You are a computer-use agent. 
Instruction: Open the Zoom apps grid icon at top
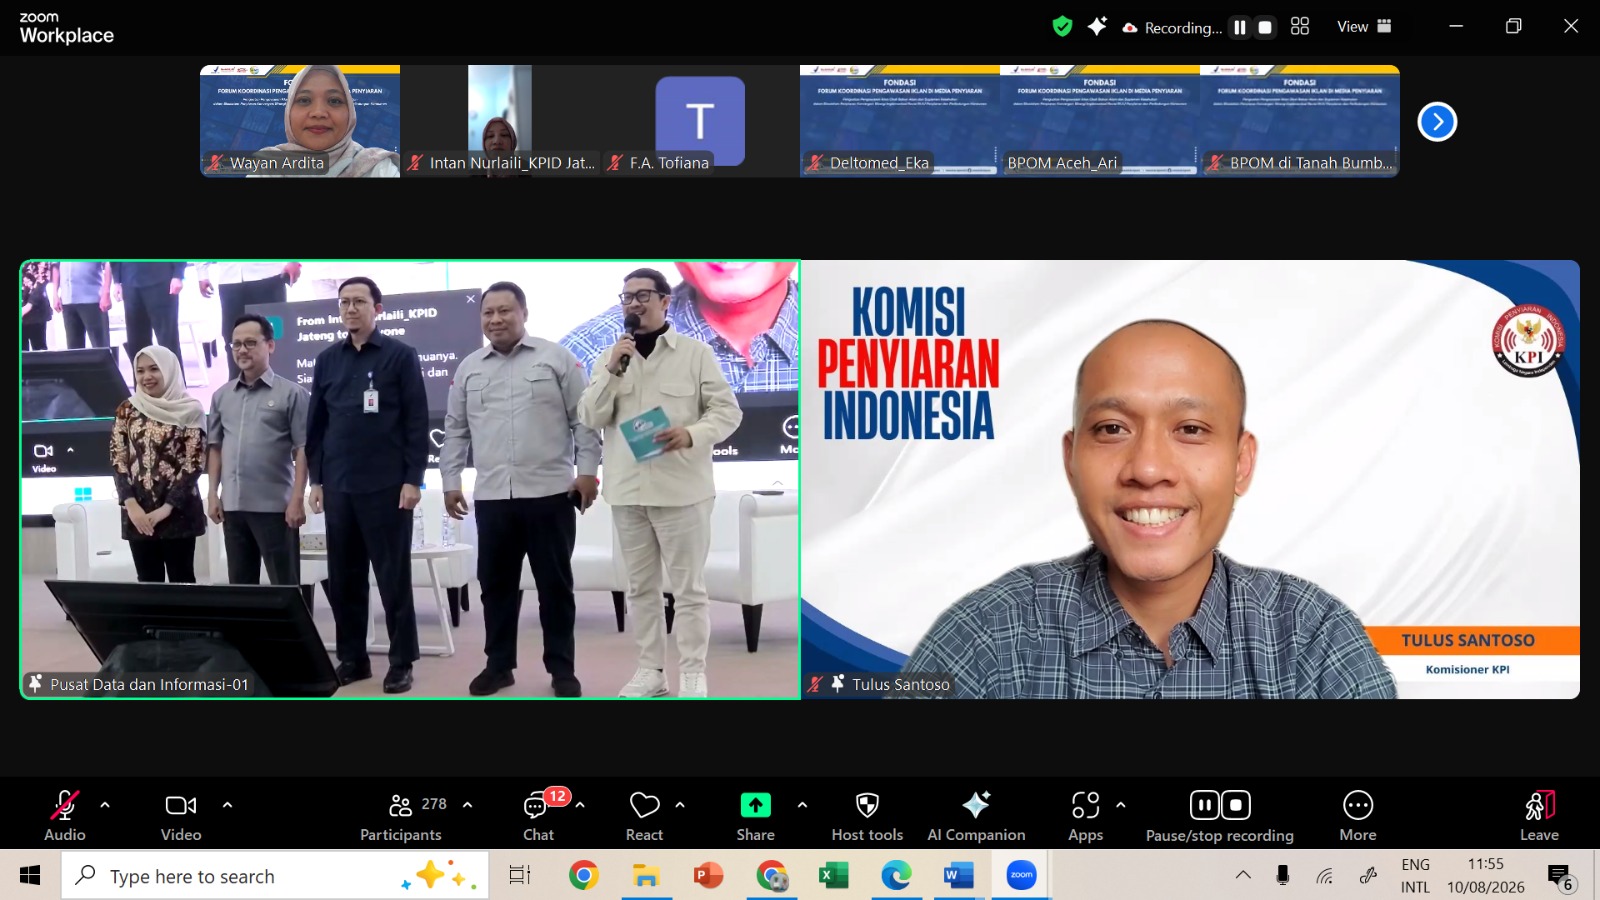1300,27
